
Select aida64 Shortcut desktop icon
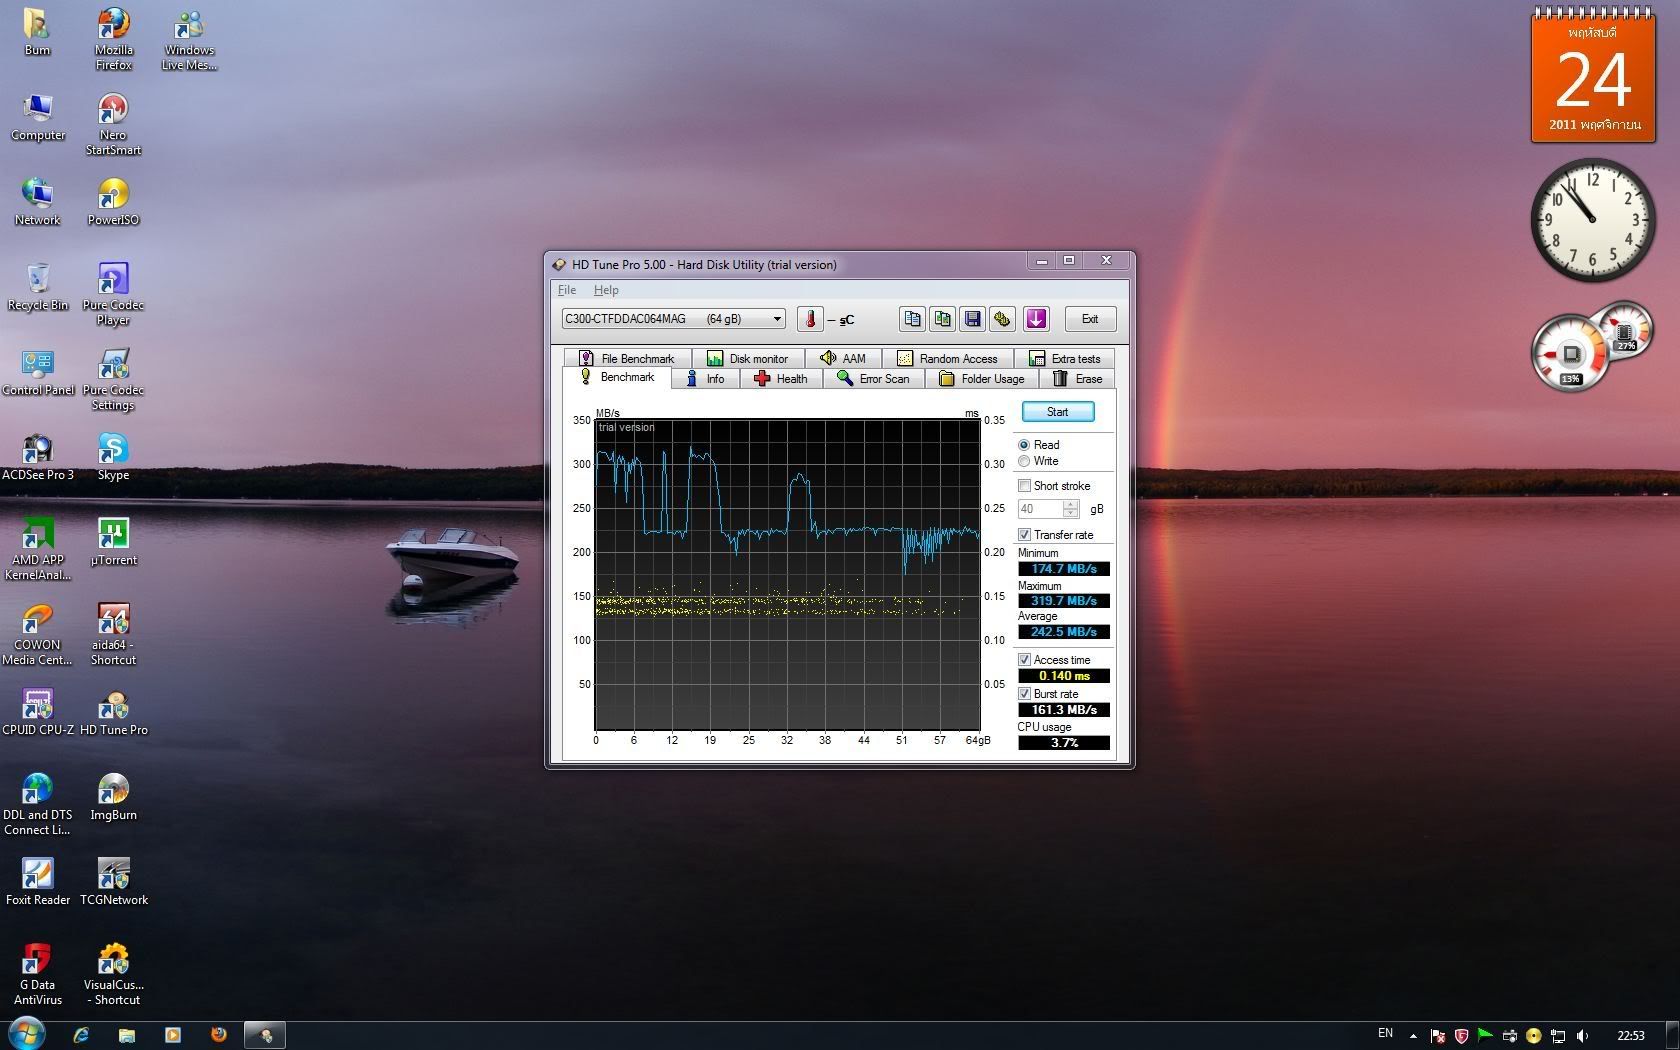pos(113,634)
